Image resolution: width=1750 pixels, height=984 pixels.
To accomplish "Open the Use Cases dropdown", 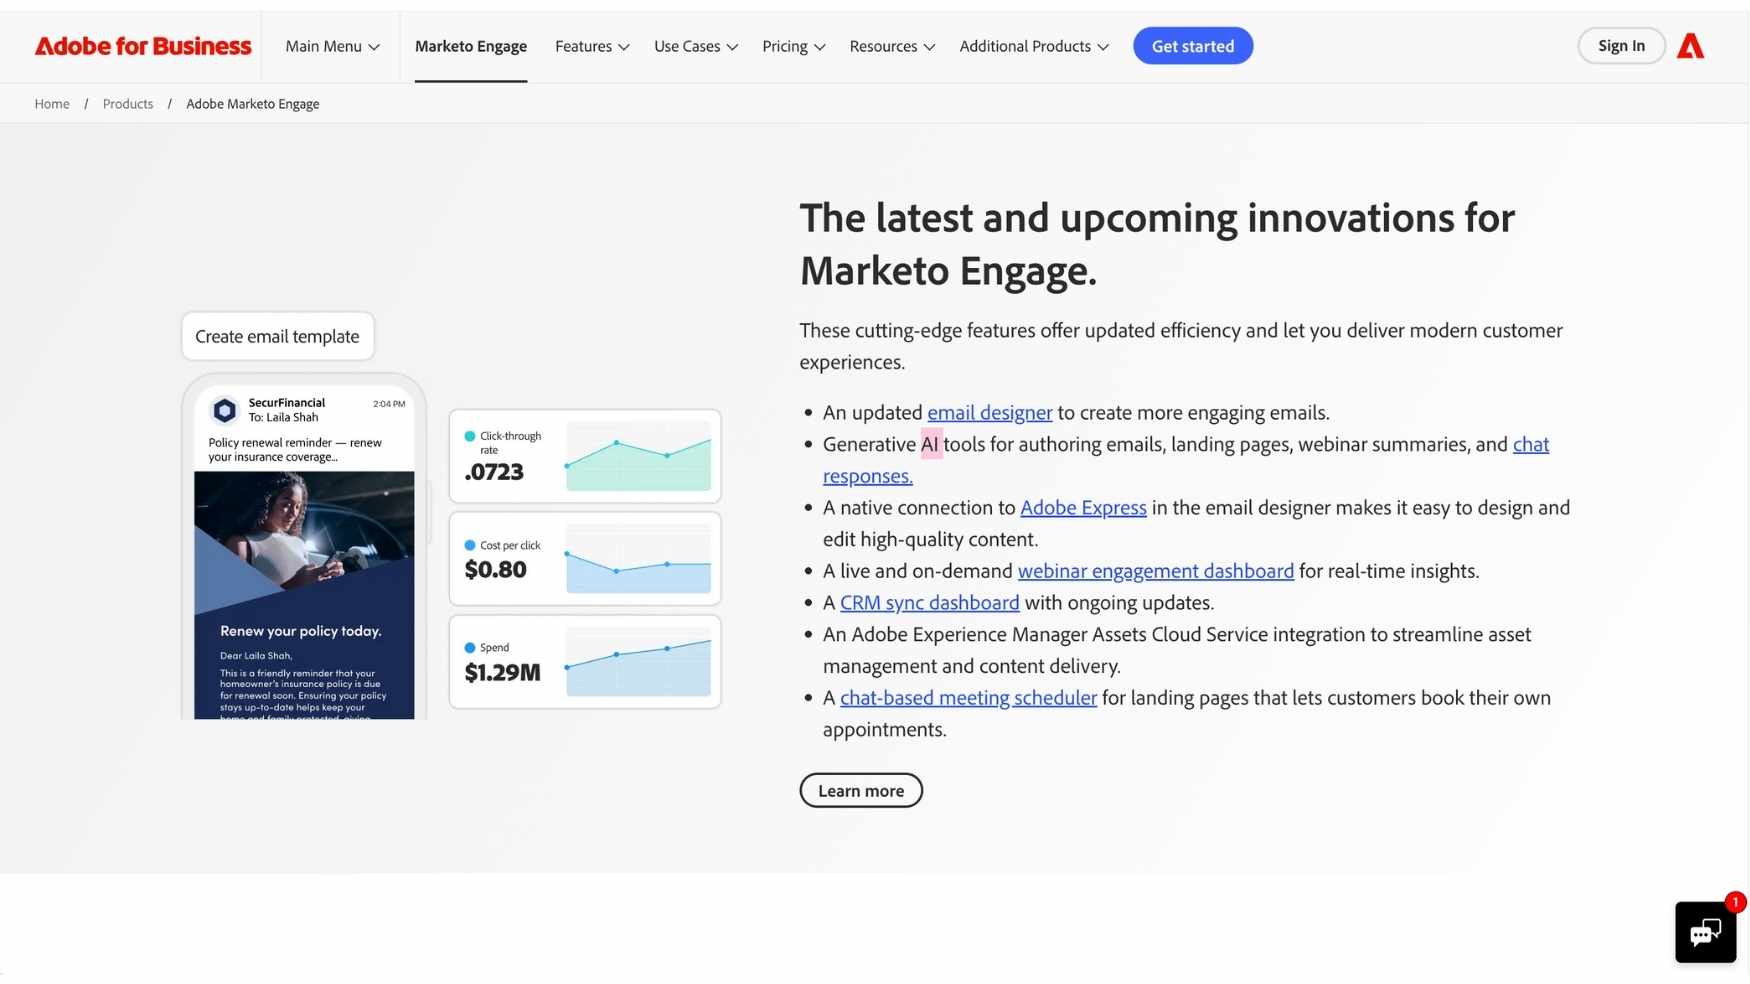I will click(696, 46).
